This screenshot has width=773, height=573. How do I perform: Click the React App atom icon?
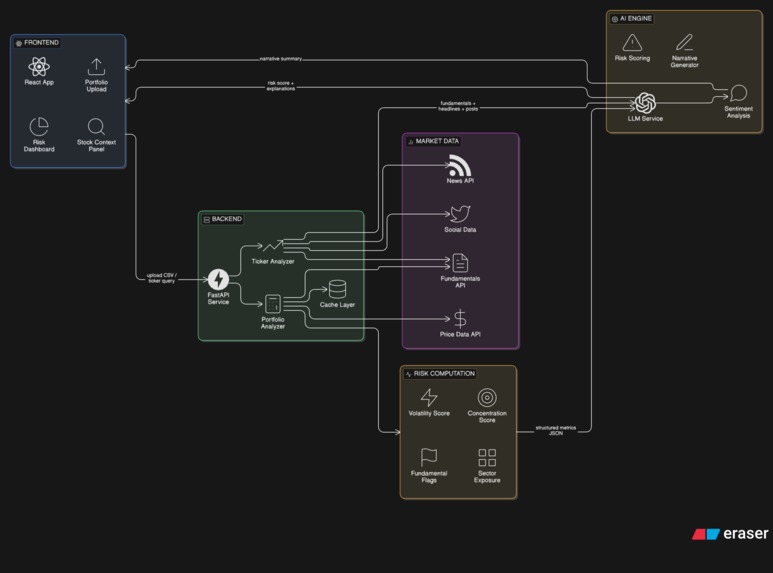(39, 67)
